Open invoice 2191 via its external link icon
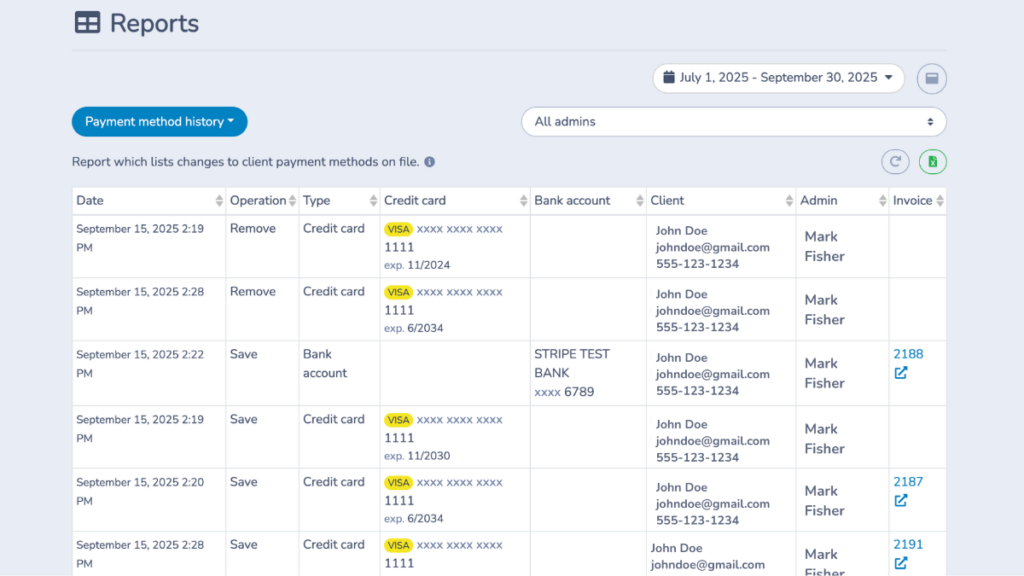This screenshot has height=576, width=1024. pyautogui.click(x=902, y=563)
